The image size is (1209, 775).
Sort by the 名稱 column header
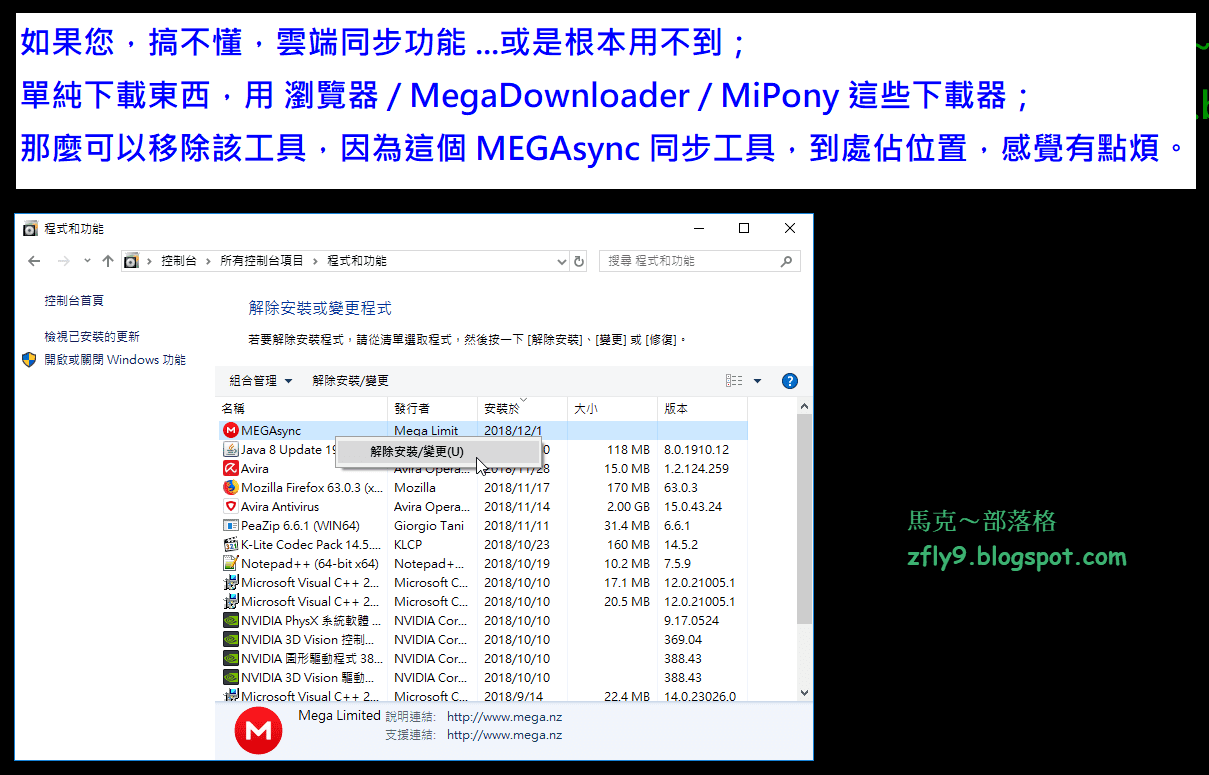pos(302,409)
